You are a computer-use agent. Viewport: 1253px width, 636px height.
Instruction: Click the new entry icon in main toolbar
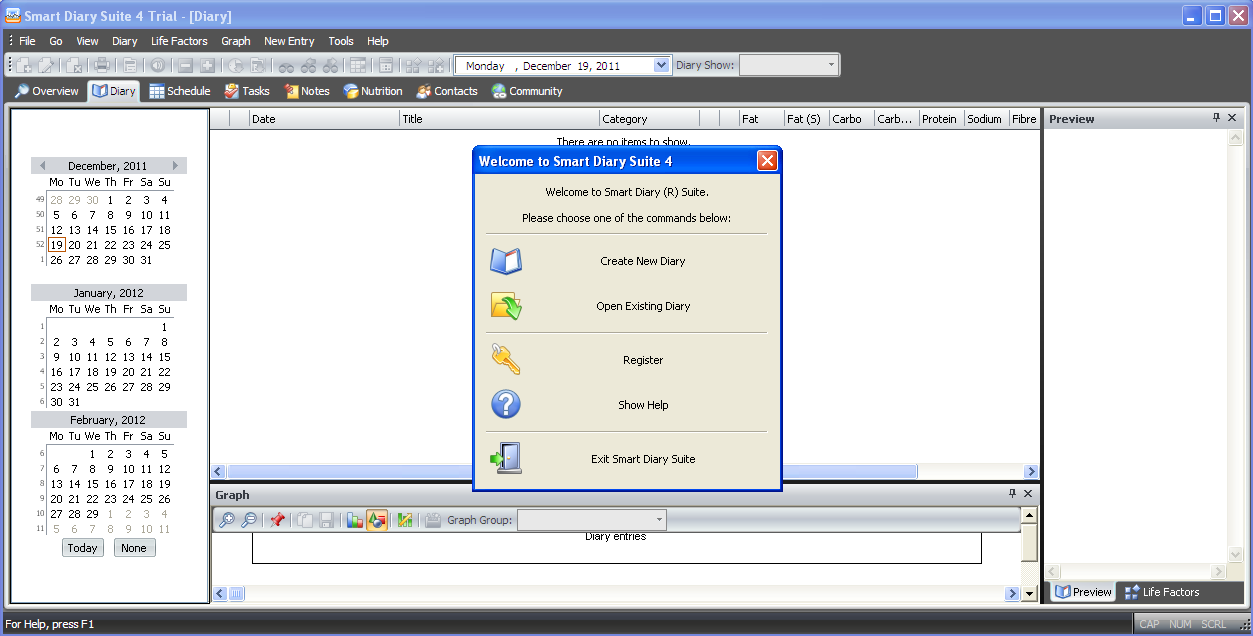23,66
